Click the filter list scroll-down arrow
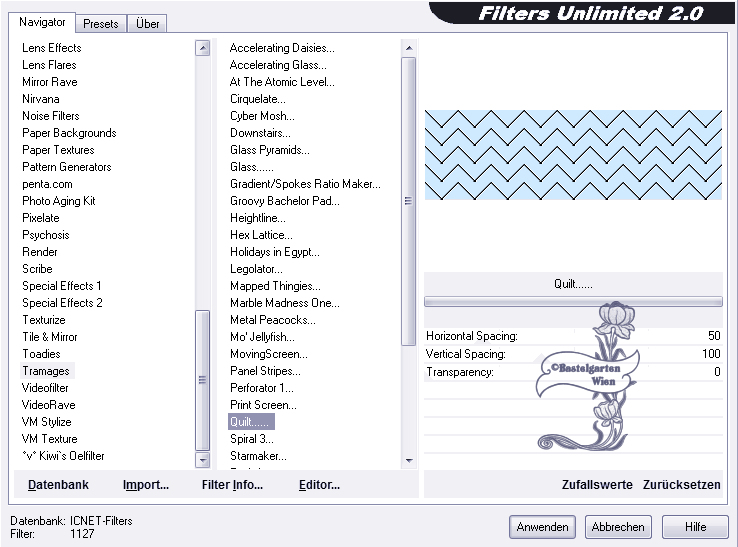The width and height of the screenshot is (738, 547). click(x=409, y=460)
